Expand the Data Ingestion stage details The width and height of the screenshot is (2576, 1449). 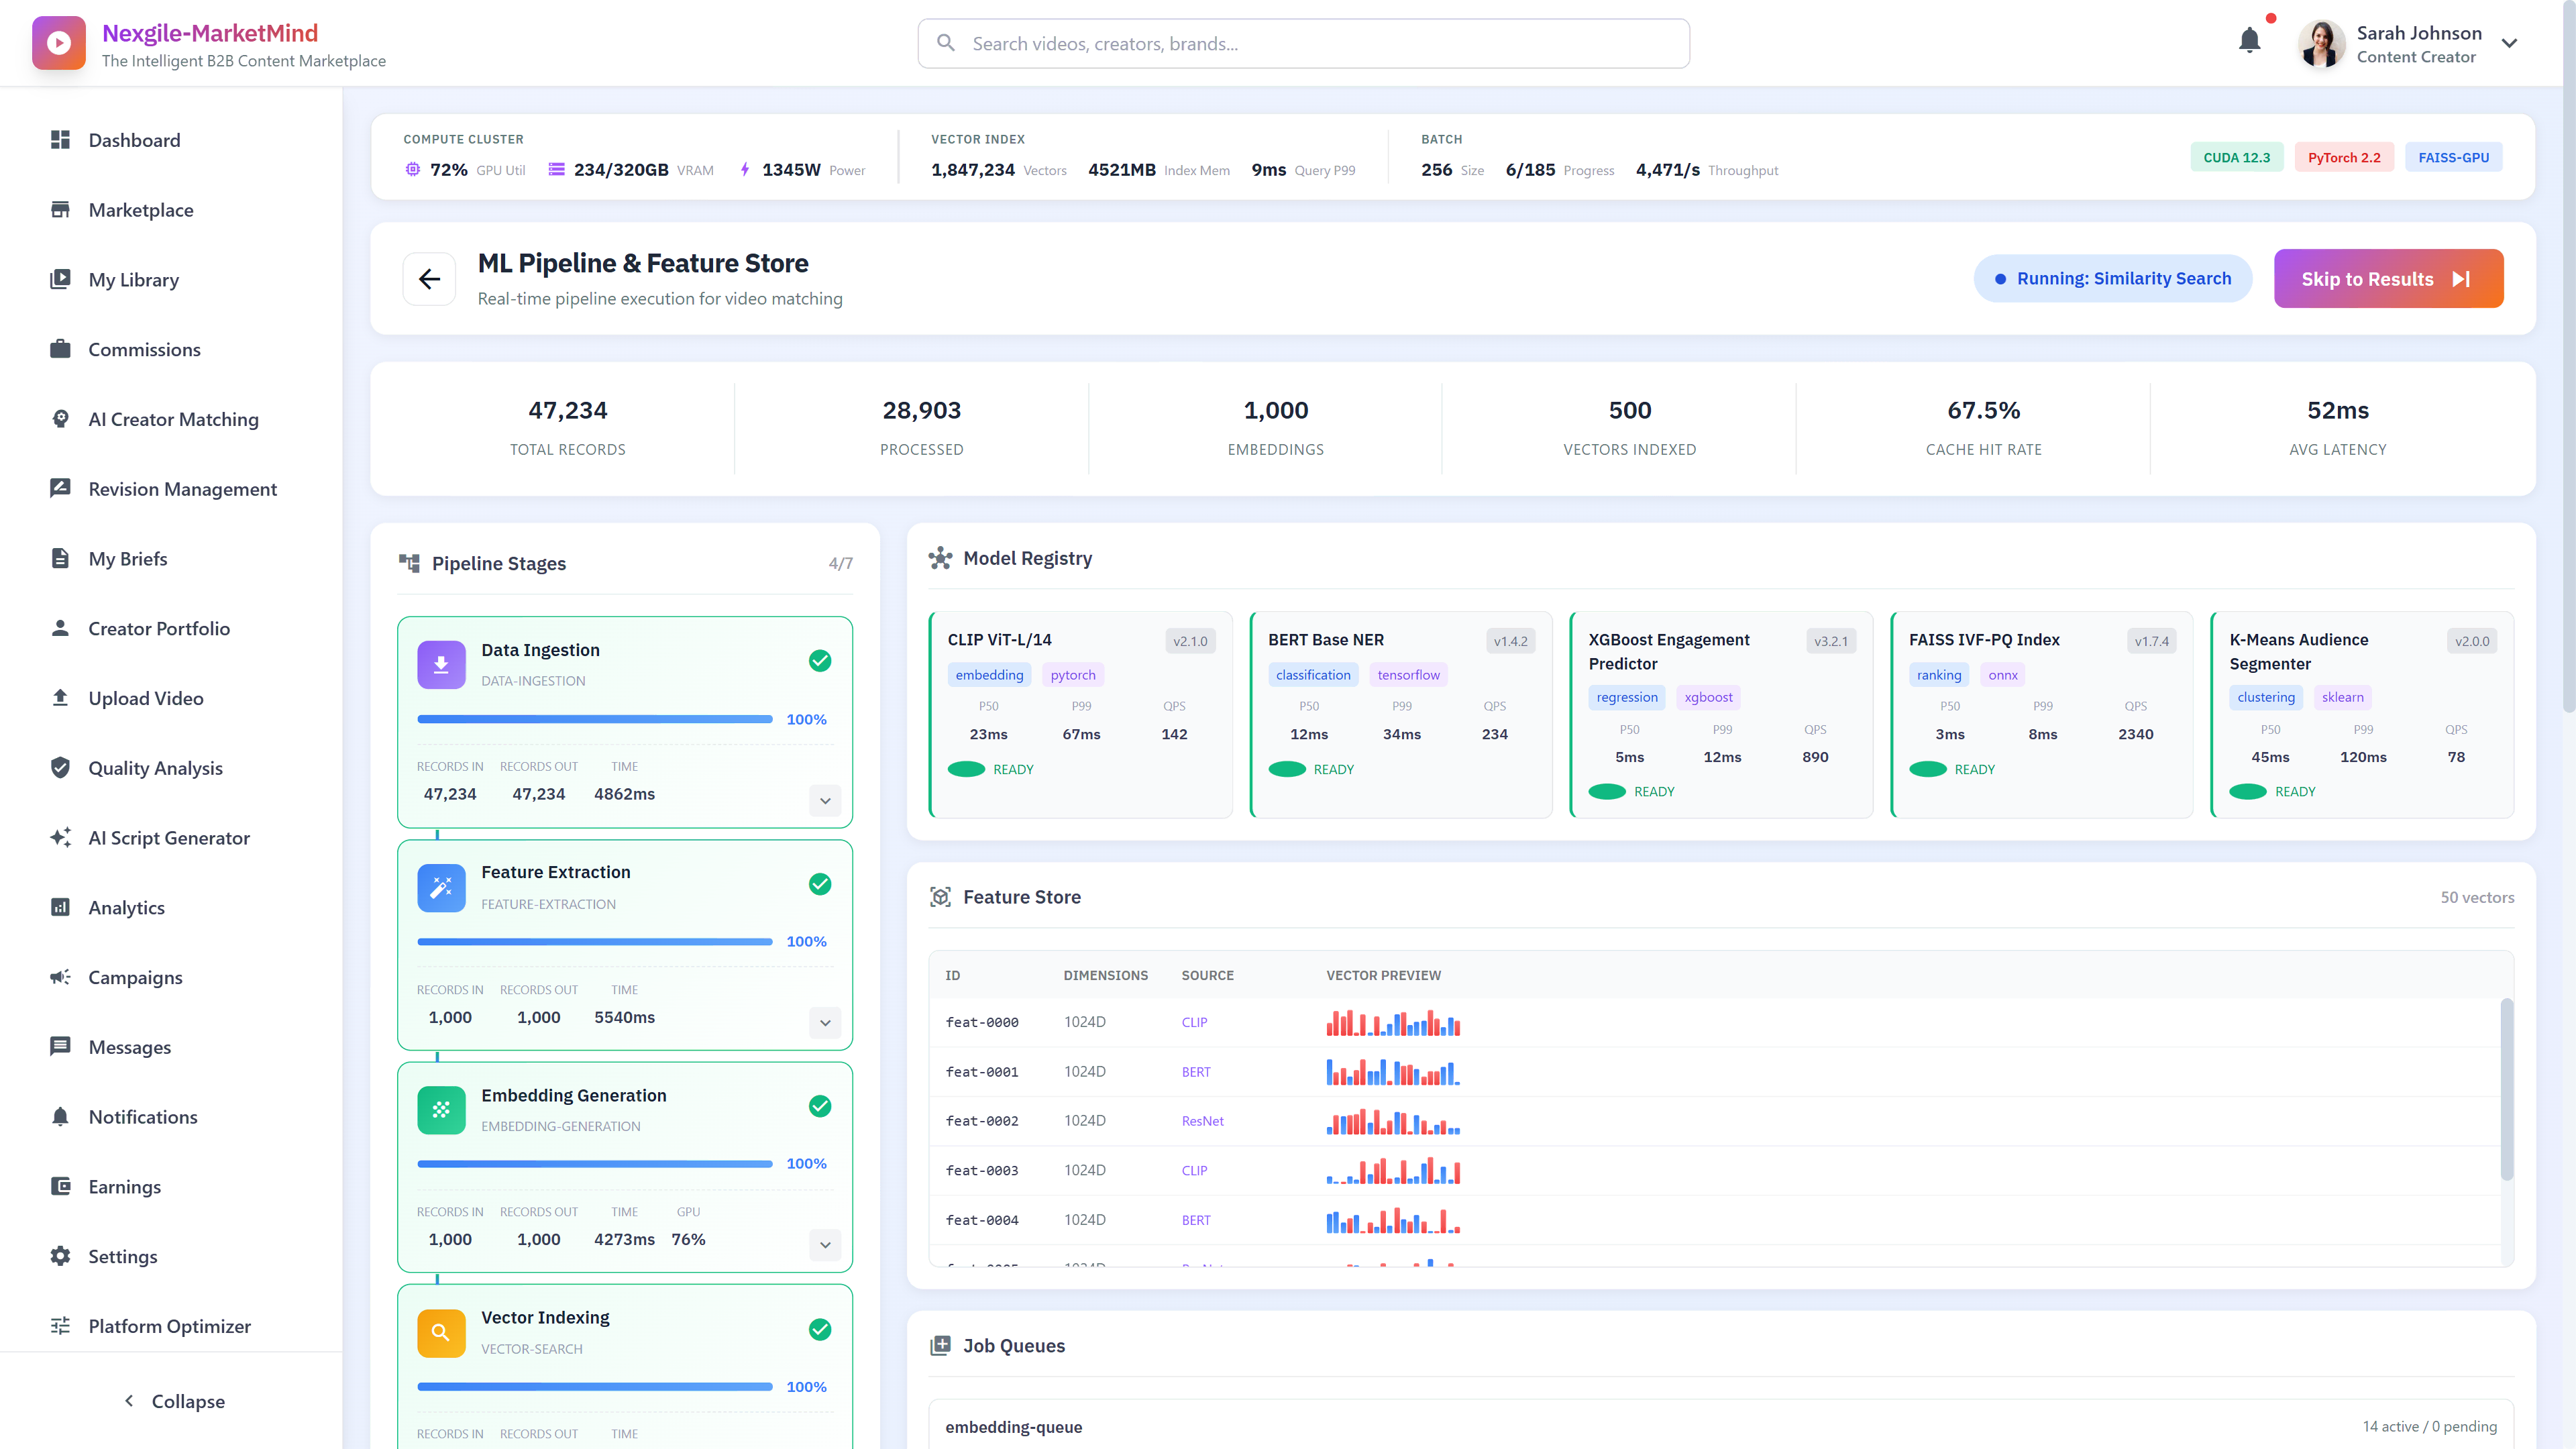click(825, 800)
